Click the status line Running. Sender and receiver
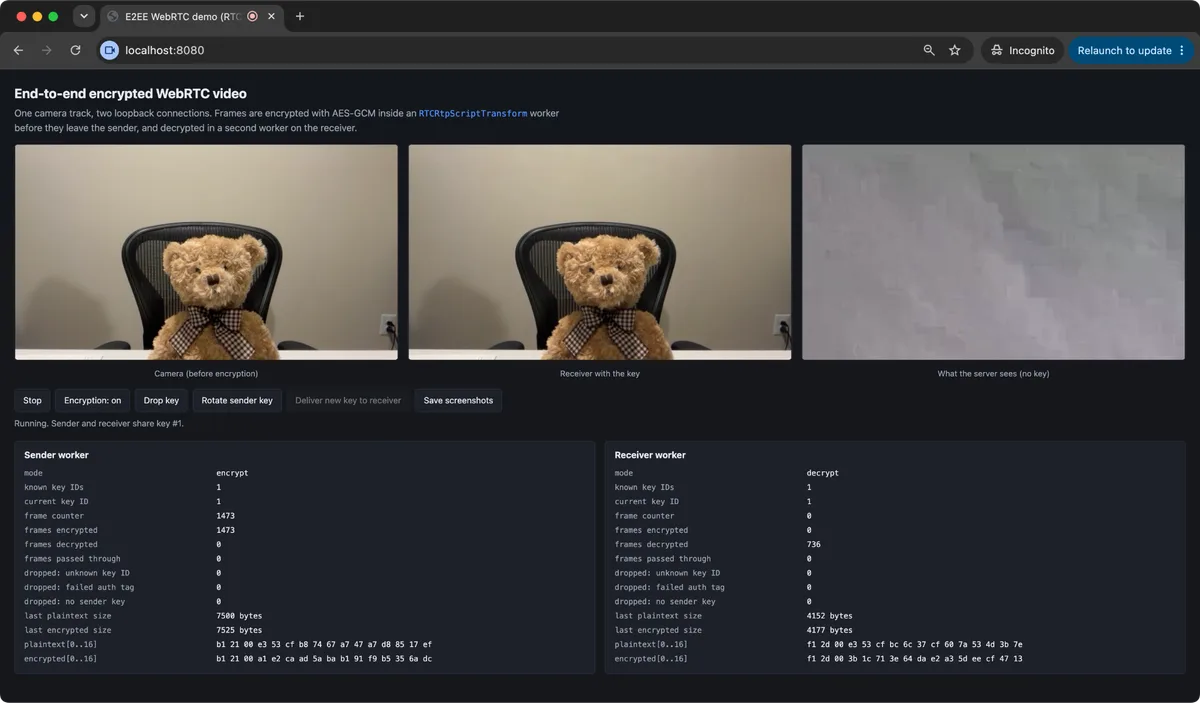The width and height of the screenshot is (1200, 703). [99, 423]
